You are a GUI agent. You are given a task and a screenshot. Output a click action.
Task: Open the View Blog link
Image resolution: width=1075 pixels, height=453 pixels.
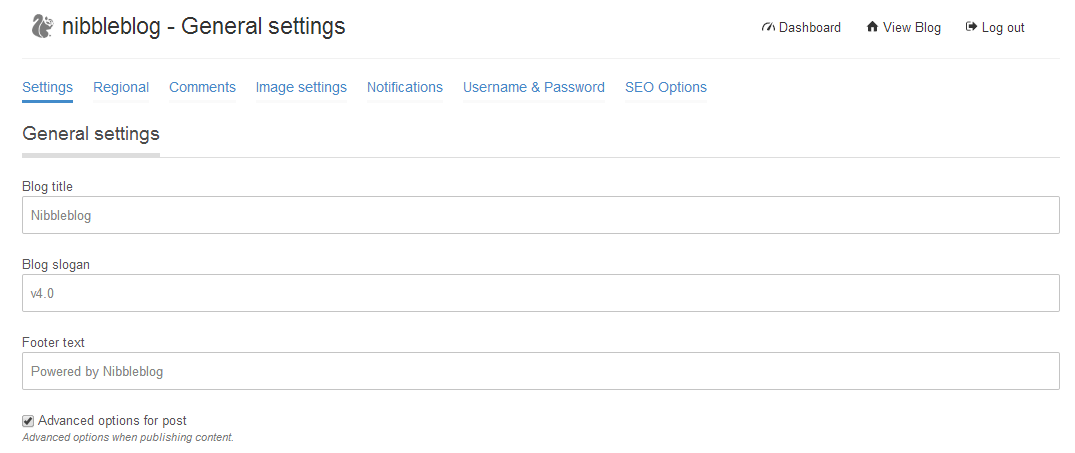point(911,28)
